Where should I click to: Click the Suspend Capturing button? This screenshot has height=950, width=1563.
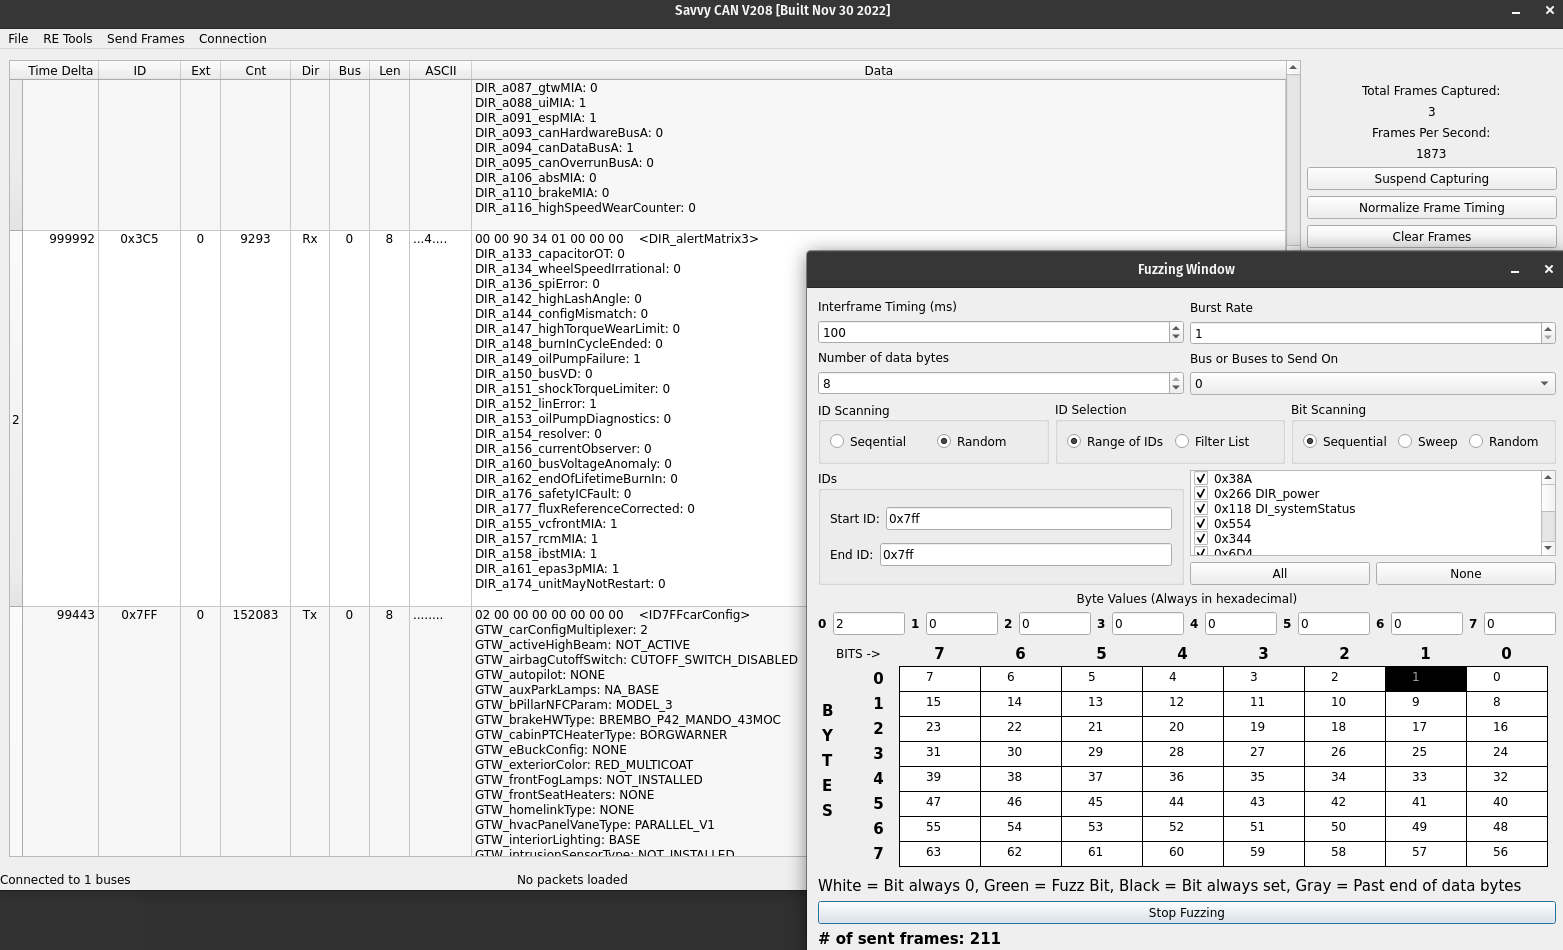point(1431,179)
